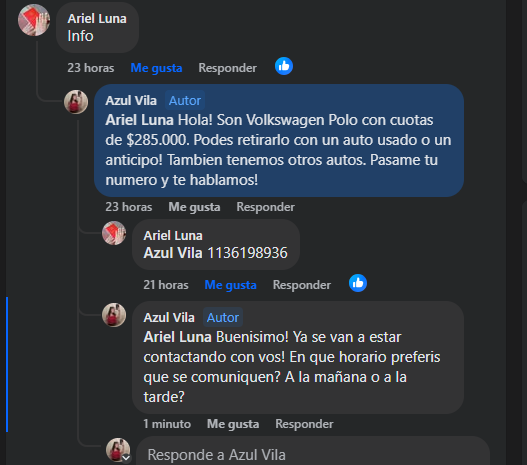The height and width of the screenshot is (465, 527).
Task: Click the Autor badge on the Buenisimo reply
Action: click(223, 318)
